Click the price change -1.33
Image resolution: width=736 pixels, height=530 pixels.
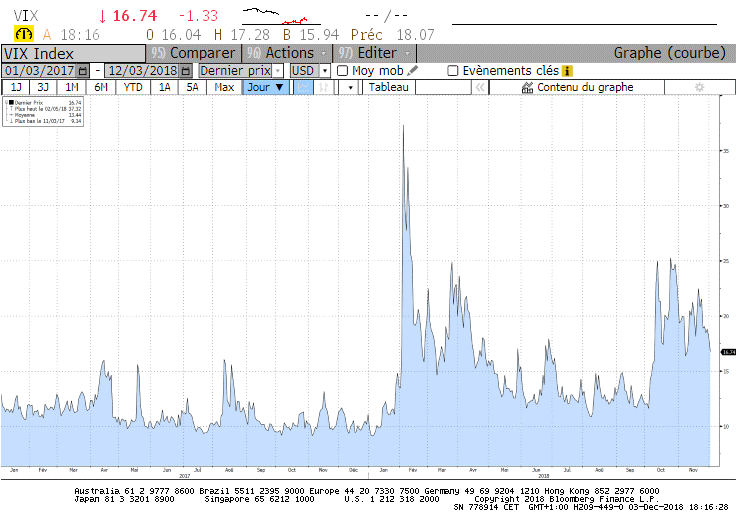click(x=199, y=16)
